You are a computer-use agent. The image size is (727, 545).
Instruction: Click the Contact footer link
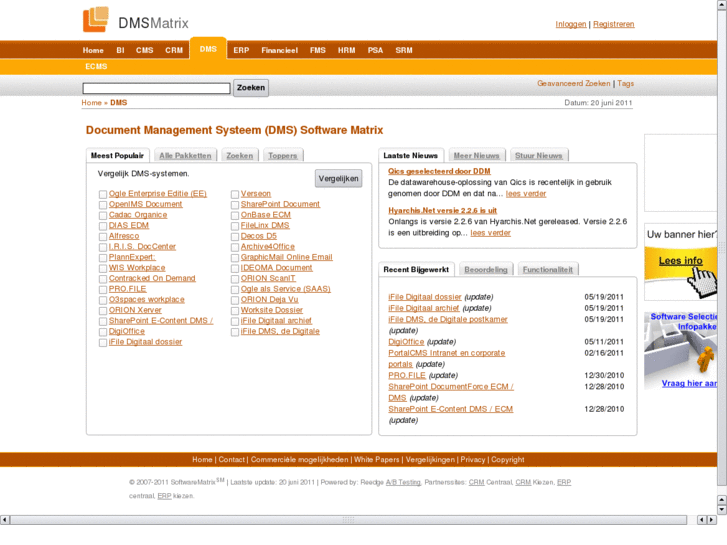231,460
